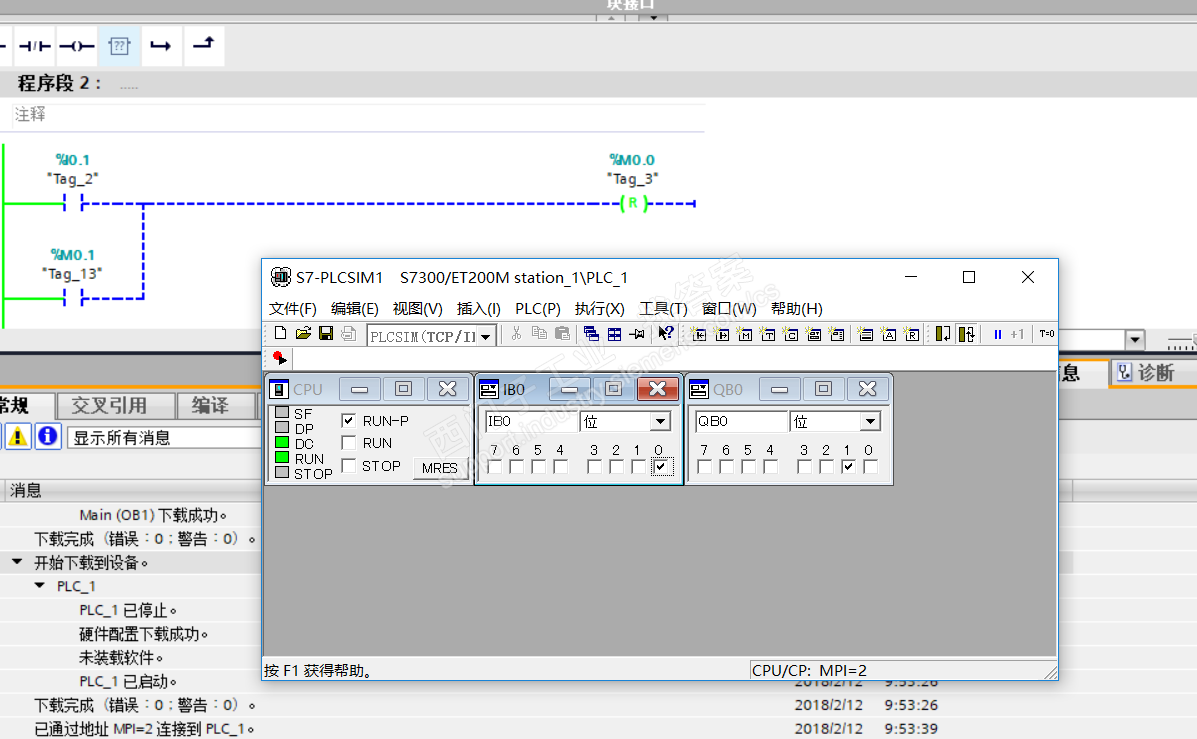Click the 注释 comment field

(359, 115)
